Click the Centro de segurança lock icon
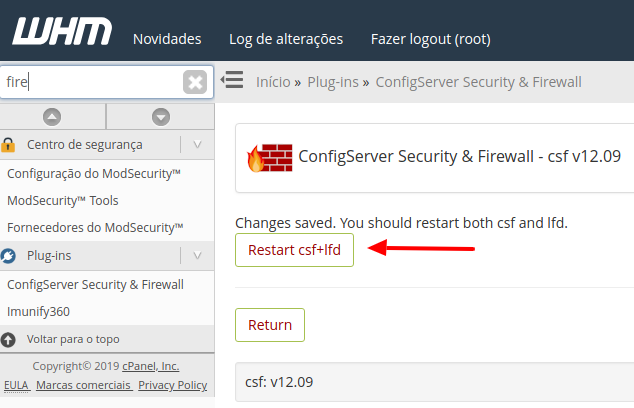Viewport: 634px width, 408px height. pyautogui.click(x=9, y=145)
